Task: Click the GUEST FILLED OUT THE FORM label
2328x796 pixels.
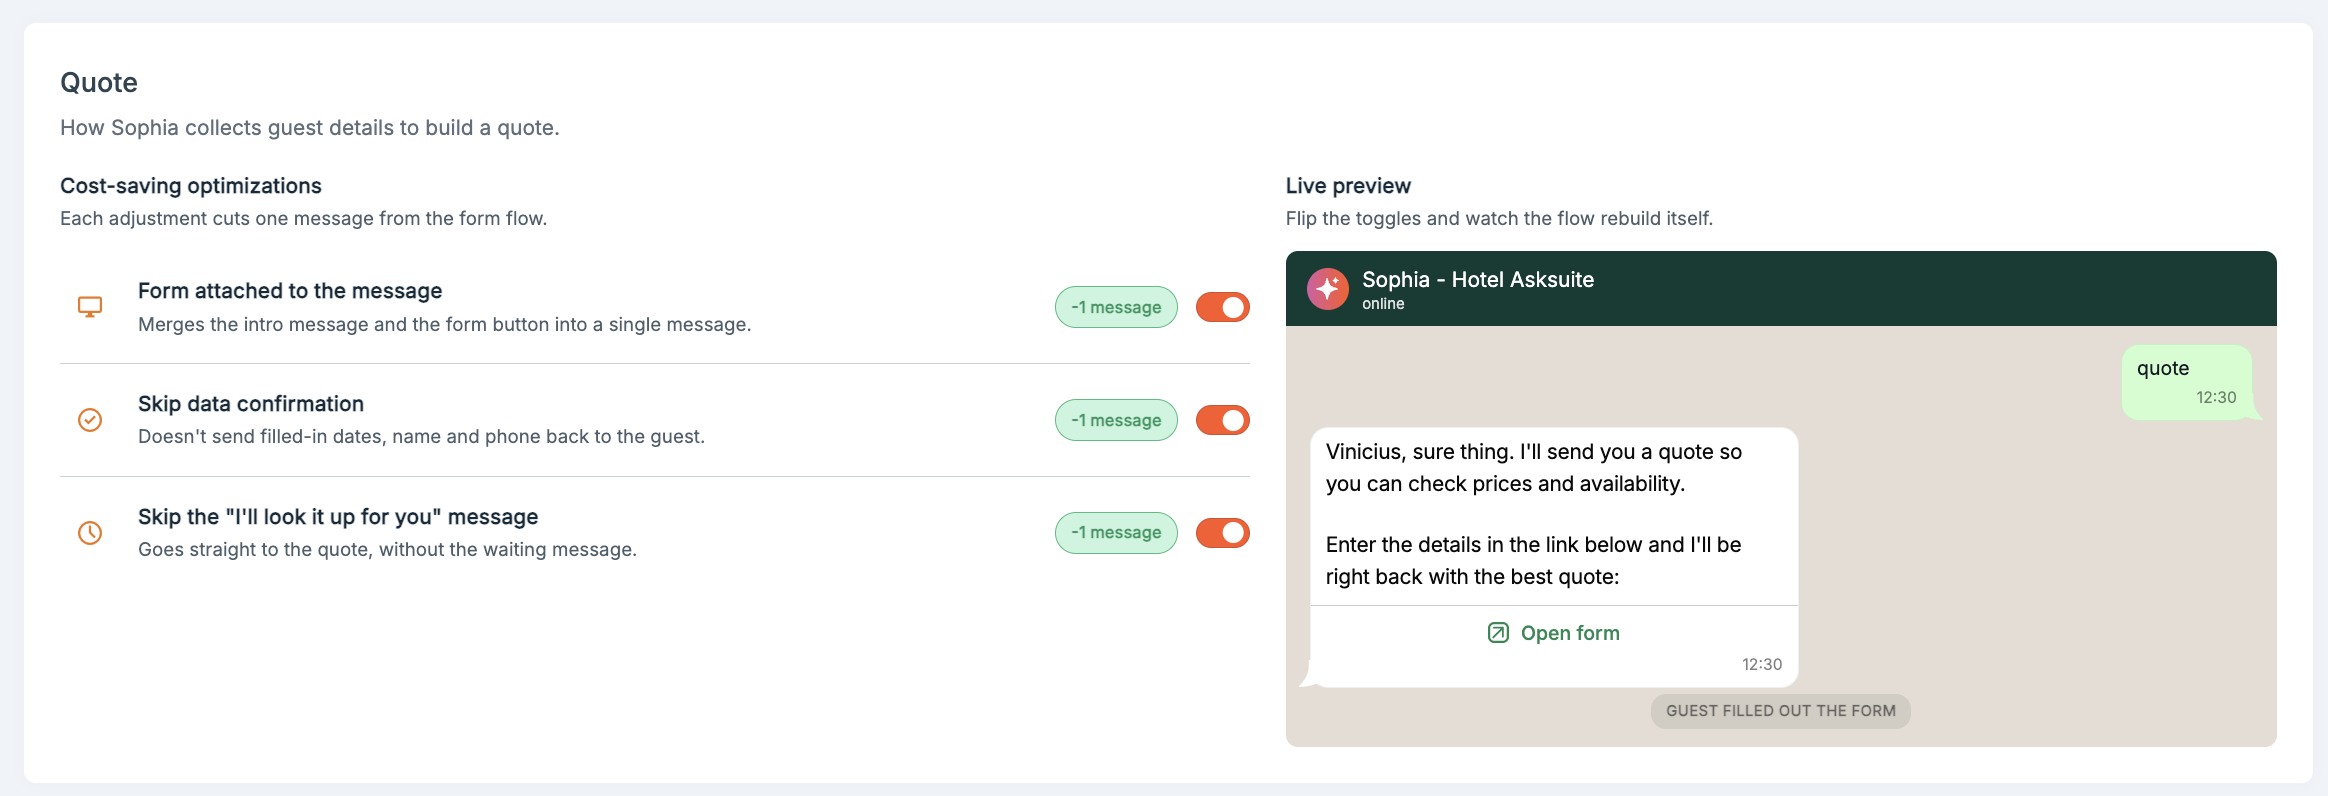Action: 1781,711
